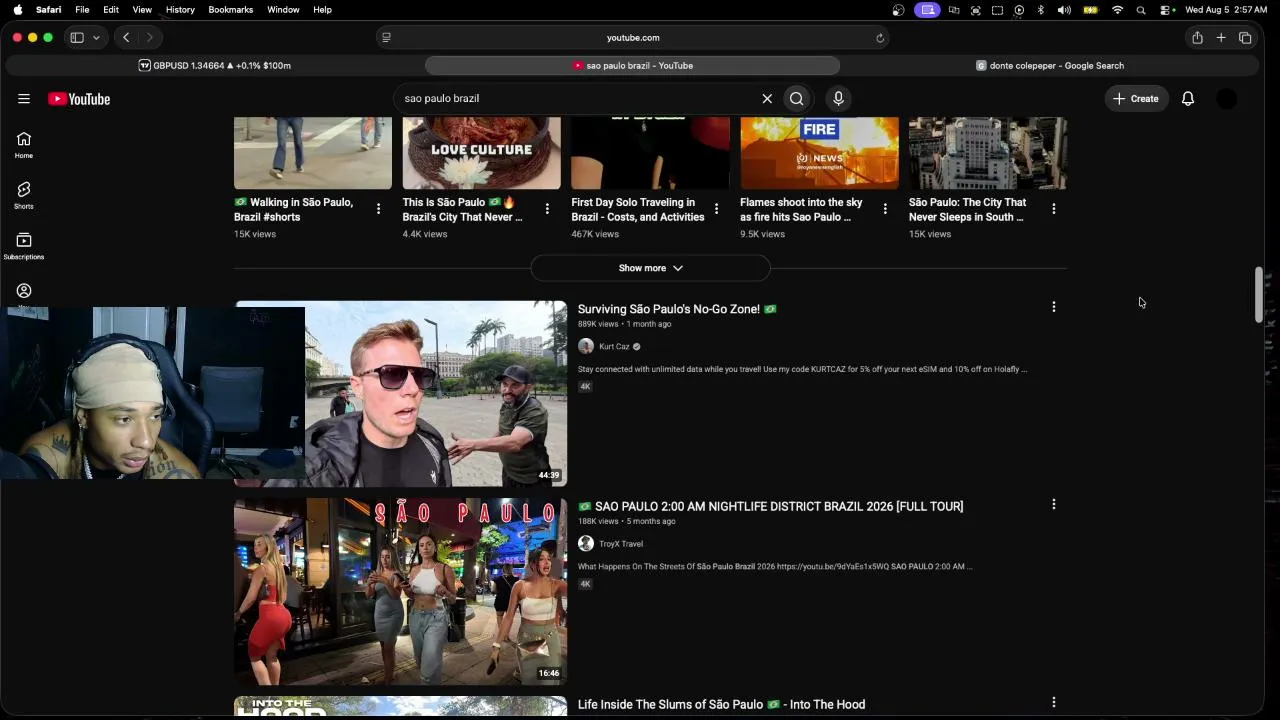Open options for 'Walking in São Paulo' short

point(378,209)
